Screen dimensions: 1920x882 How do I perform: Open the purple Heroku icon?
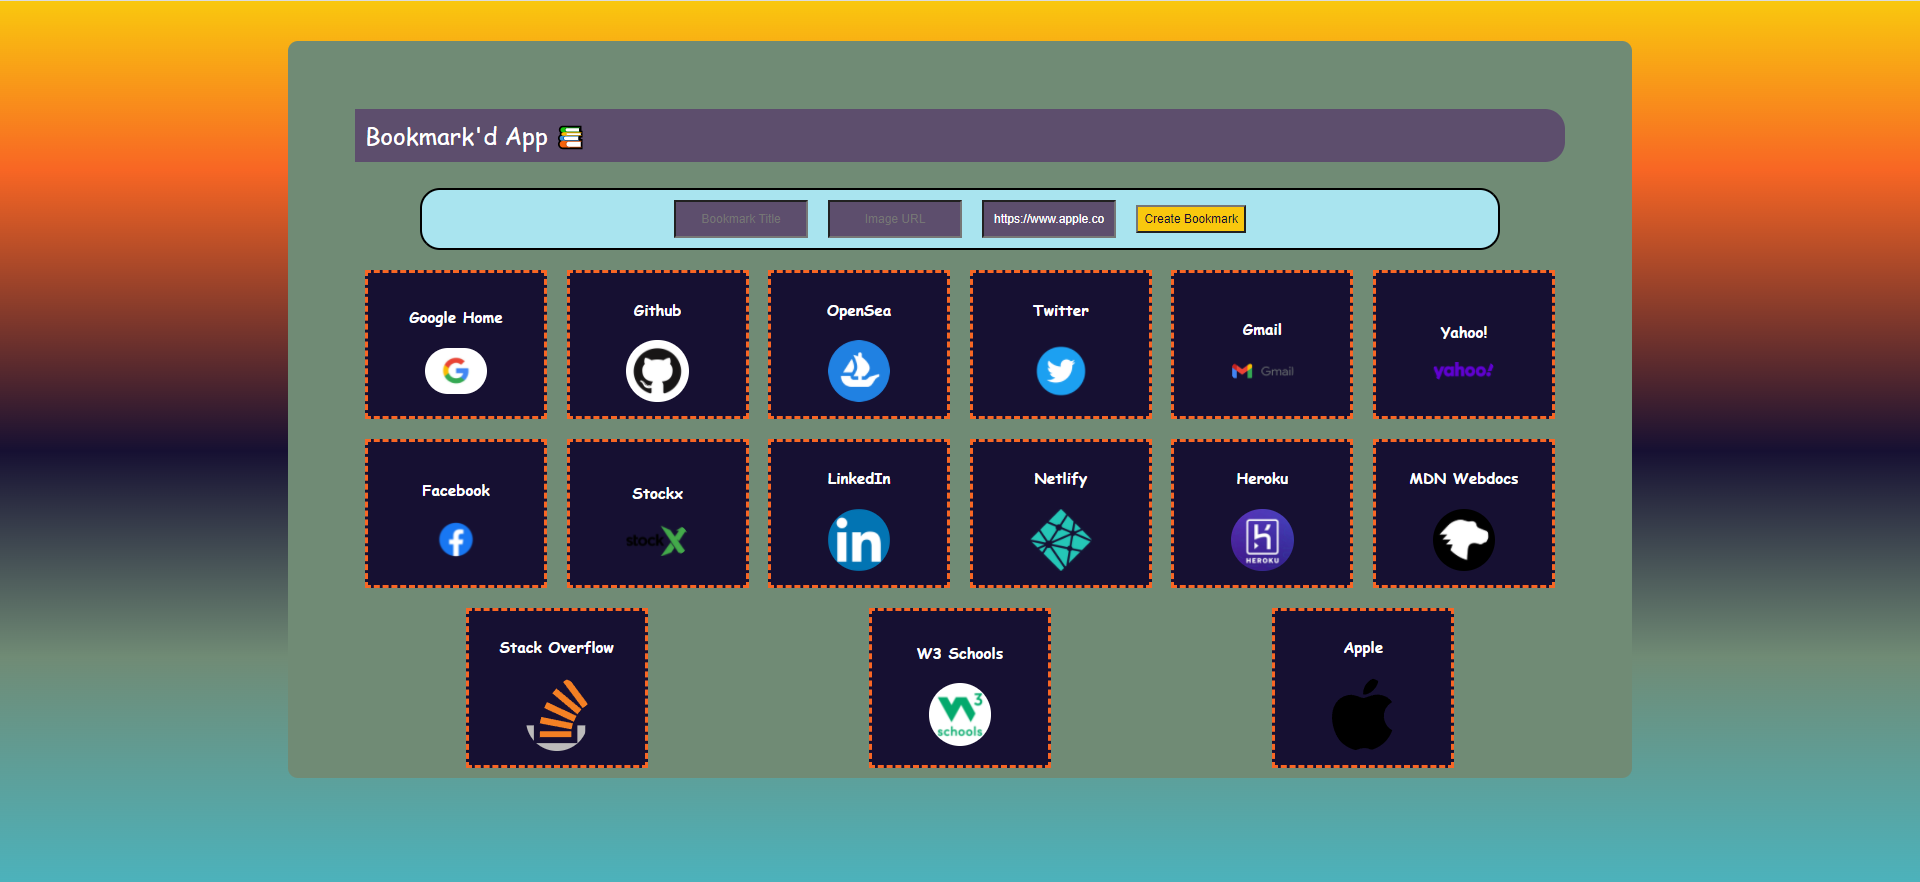coord(1262,540)
